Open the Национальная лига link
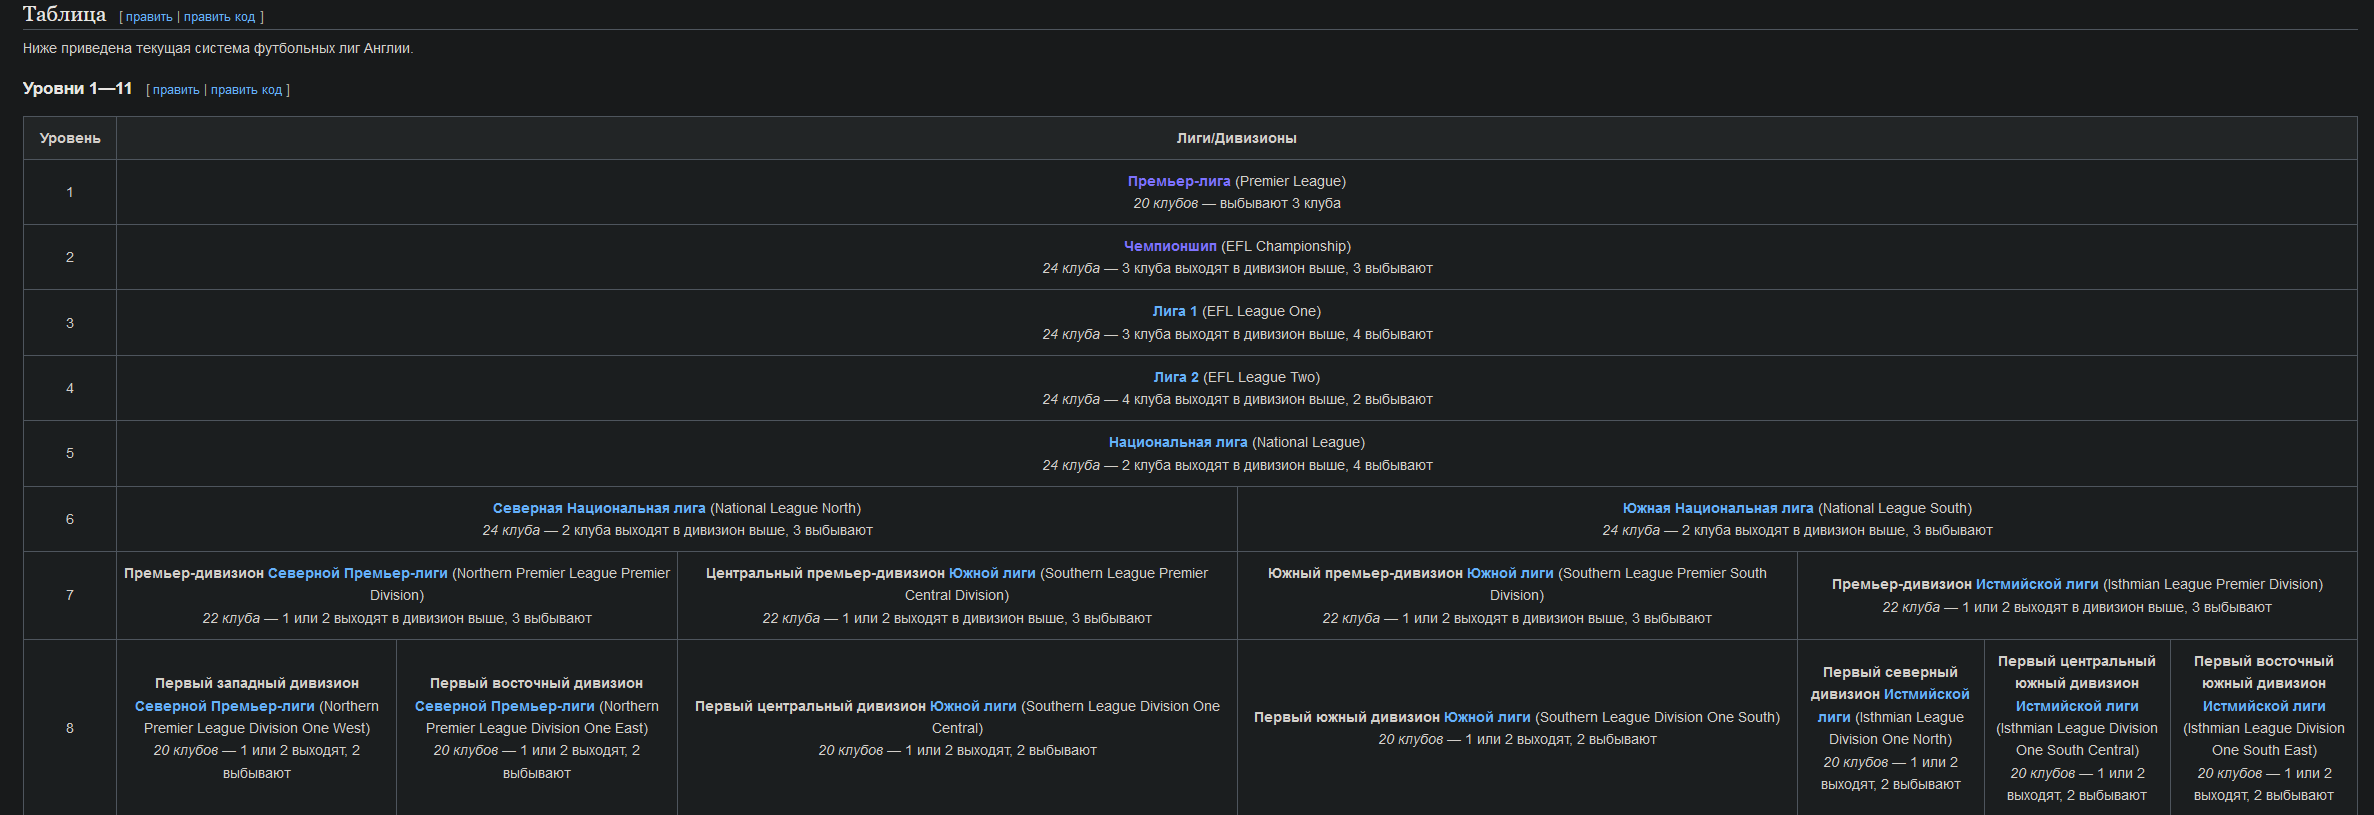 pyautogui.click(x=1178, y=442)
